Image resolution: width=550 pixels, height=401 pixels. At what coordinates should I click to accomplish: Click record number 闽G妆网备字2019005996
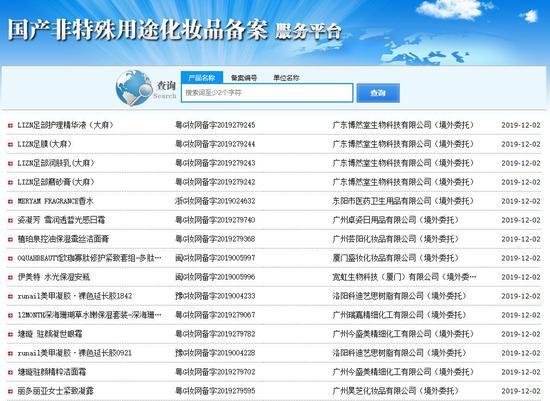click(215, 277)
